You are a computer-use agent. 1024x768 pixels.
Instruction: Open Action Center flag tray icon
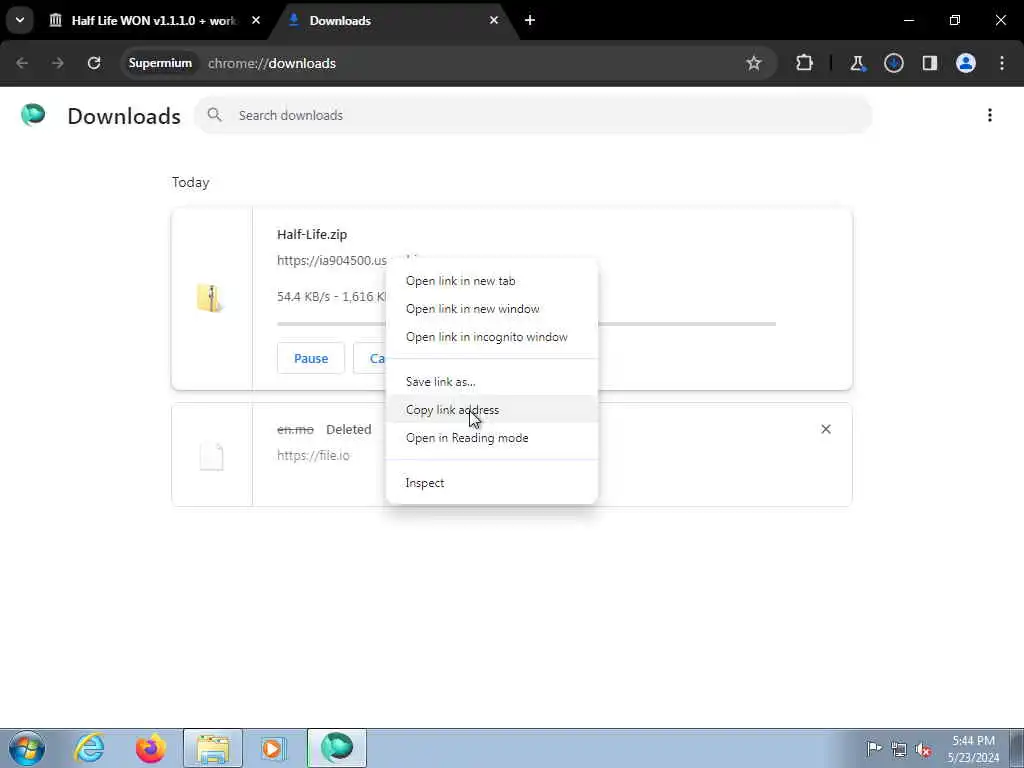[x=874, y=749]
